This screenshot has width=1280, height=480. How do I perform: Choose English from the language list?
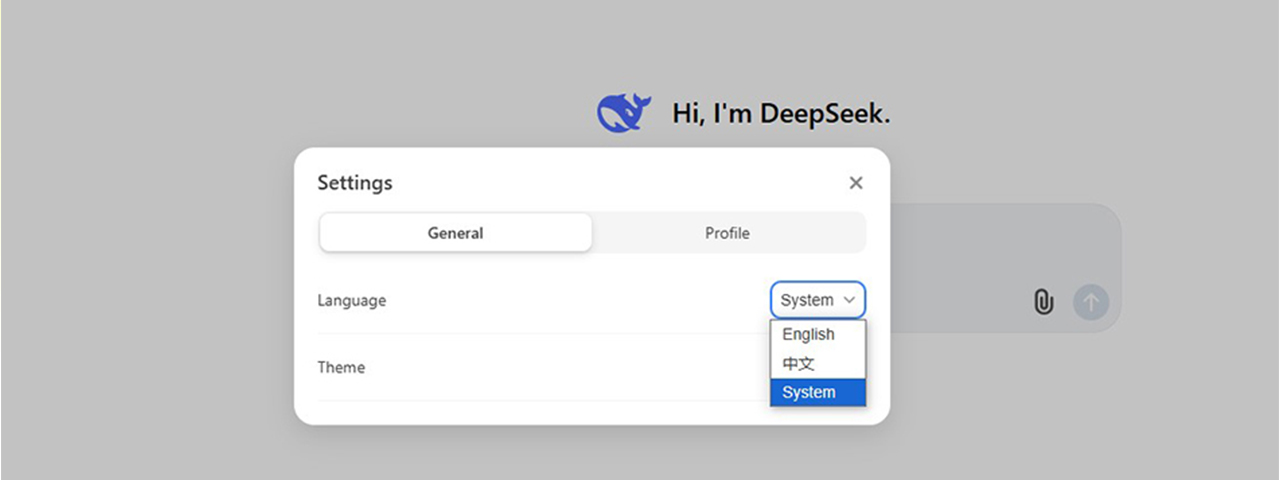coord(818,335)
